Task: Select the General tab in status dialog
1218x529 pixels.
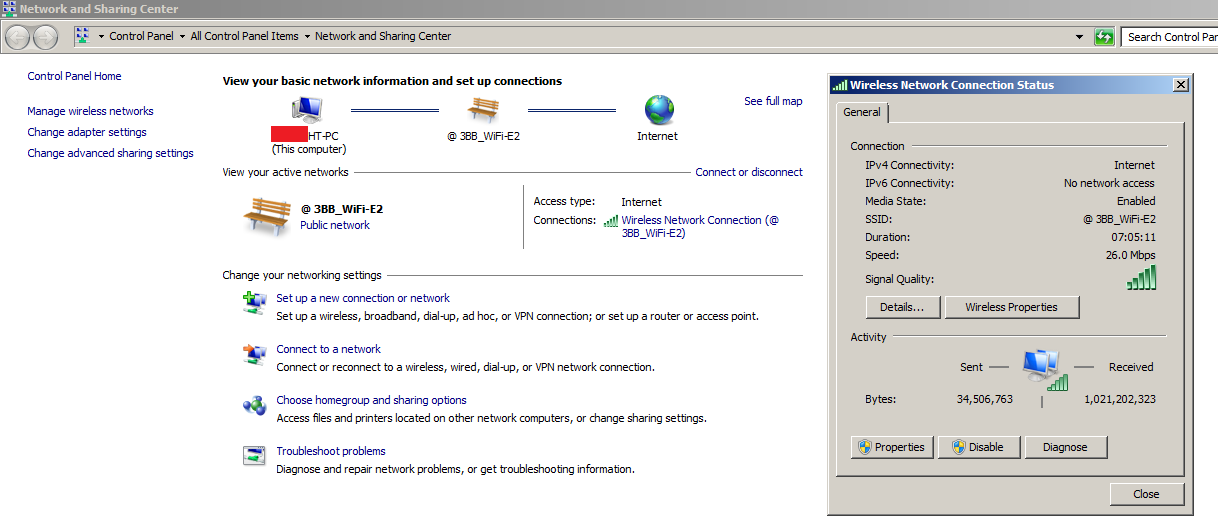Action: (862, 112)
